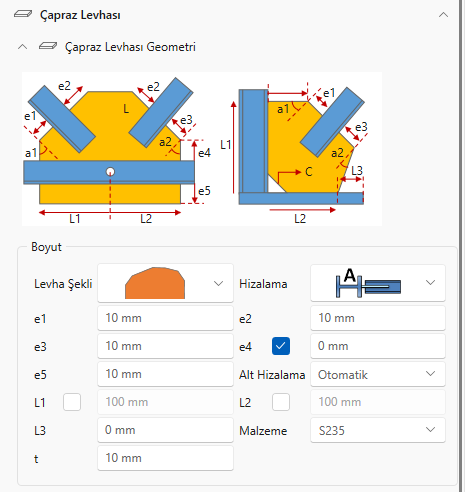Collapse the Çapraz Levhası section chevron
The width and height of the screenshot is (465, 492).
[x=443, y=15]
